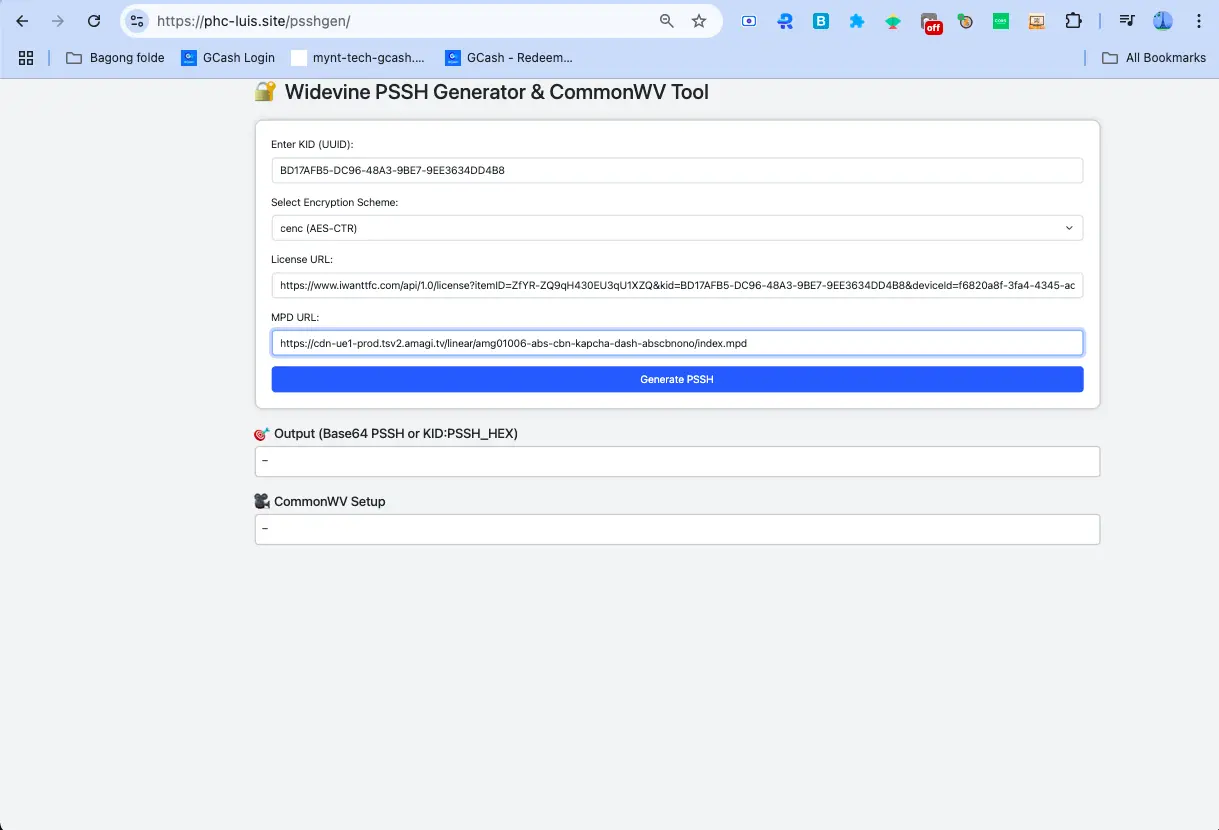Open the blue R-shaped extension icon

785,21
